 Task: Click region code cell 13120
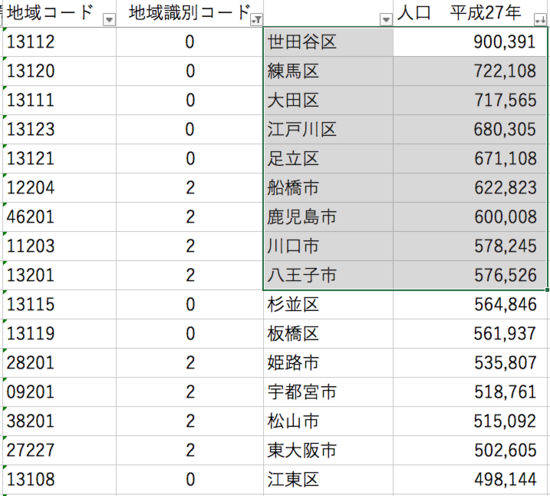[59, 71]
